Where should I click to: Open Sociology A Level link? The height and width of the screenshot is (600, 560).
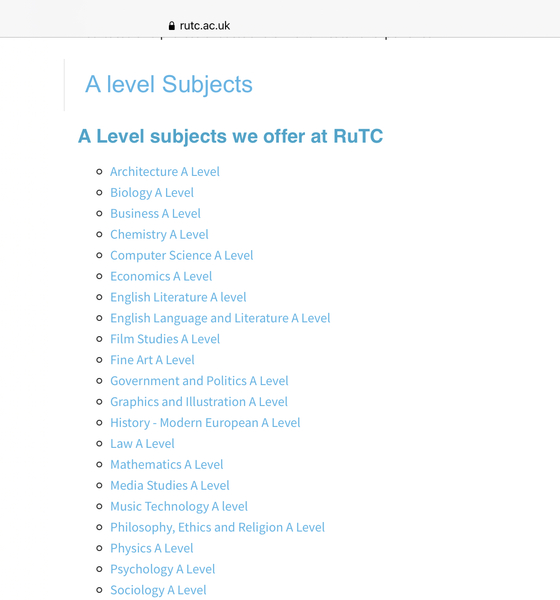(158, 590)
